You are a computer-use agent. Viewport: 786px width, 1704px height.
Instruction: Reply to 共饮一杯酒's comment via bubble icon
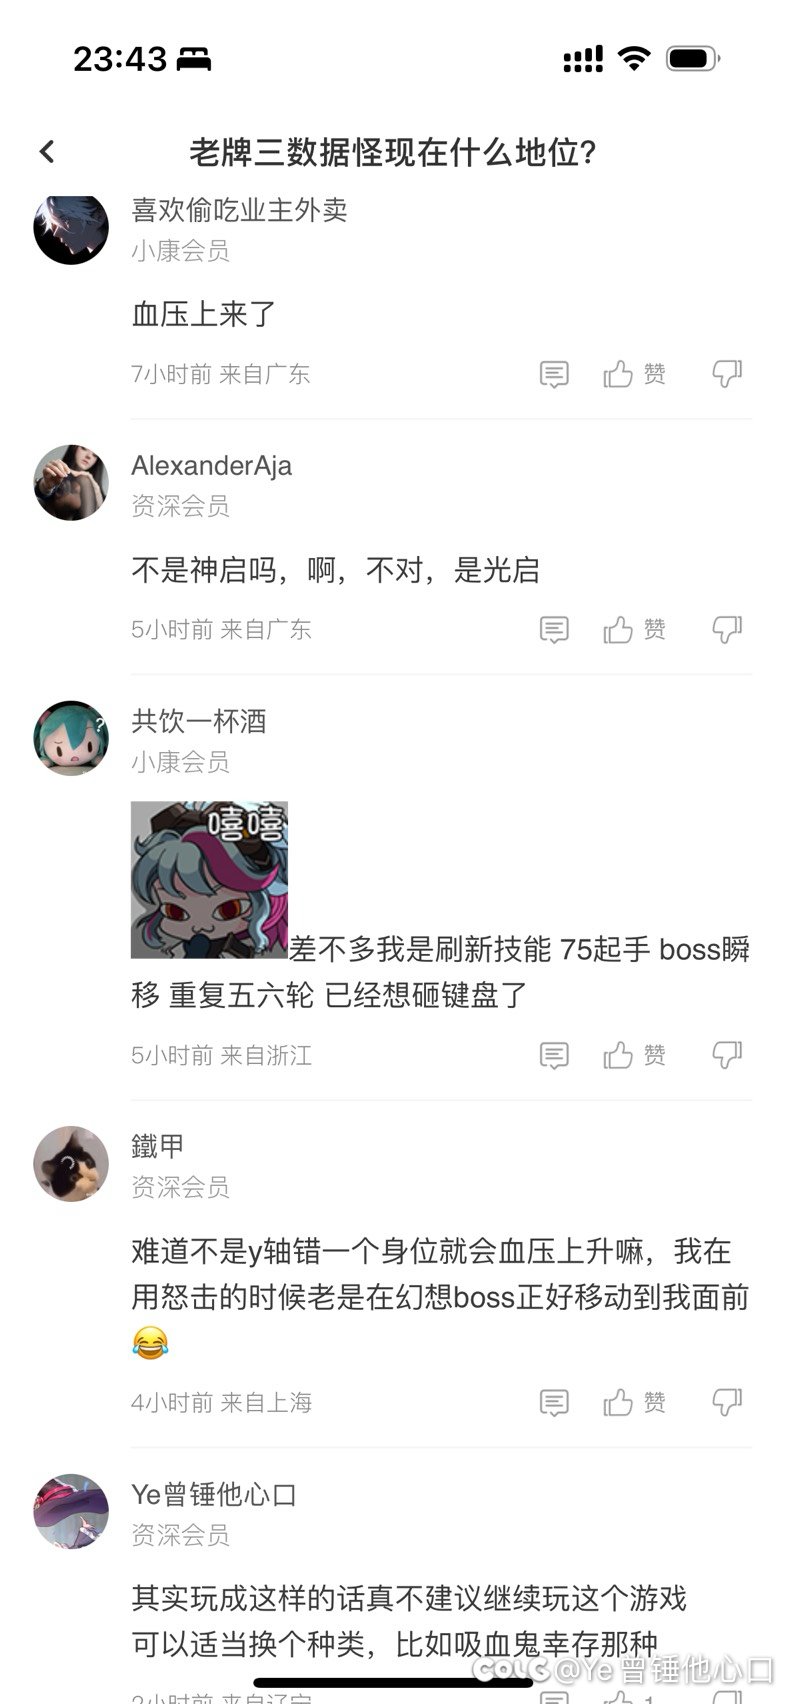click(x=554, y=1055)
